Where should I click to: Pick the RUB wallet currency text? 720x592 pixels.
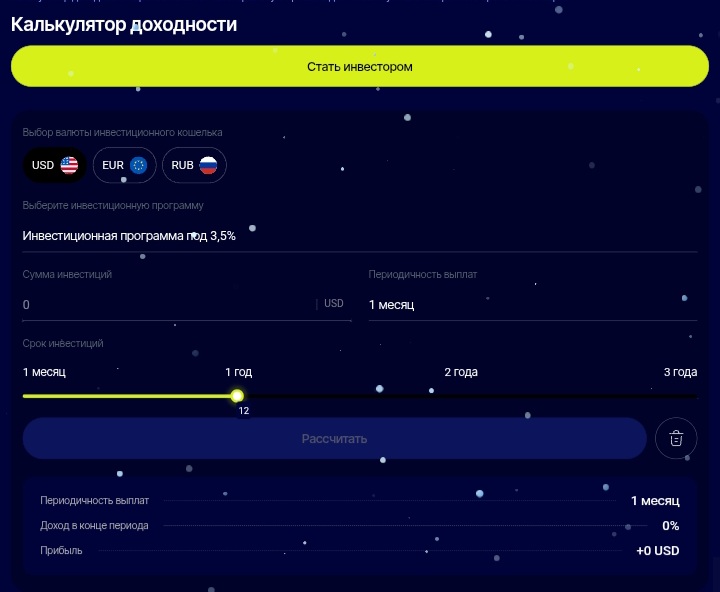[182, 166]
